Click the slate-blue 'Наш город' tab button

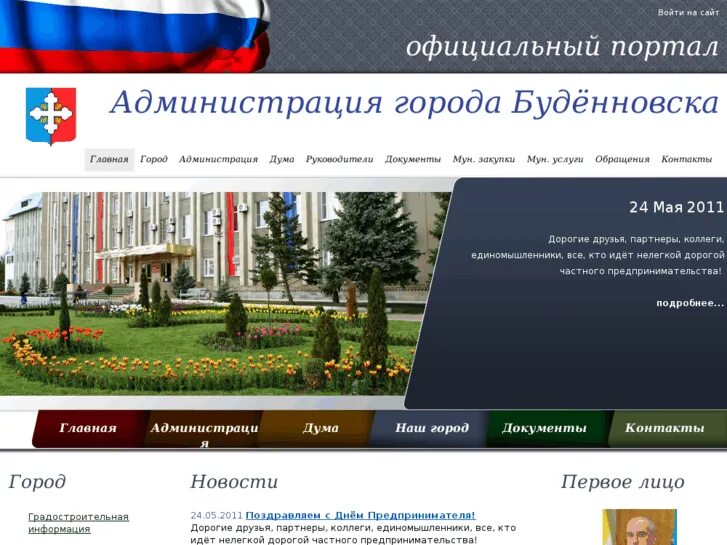pyautogui.click(x=432, y=429)
